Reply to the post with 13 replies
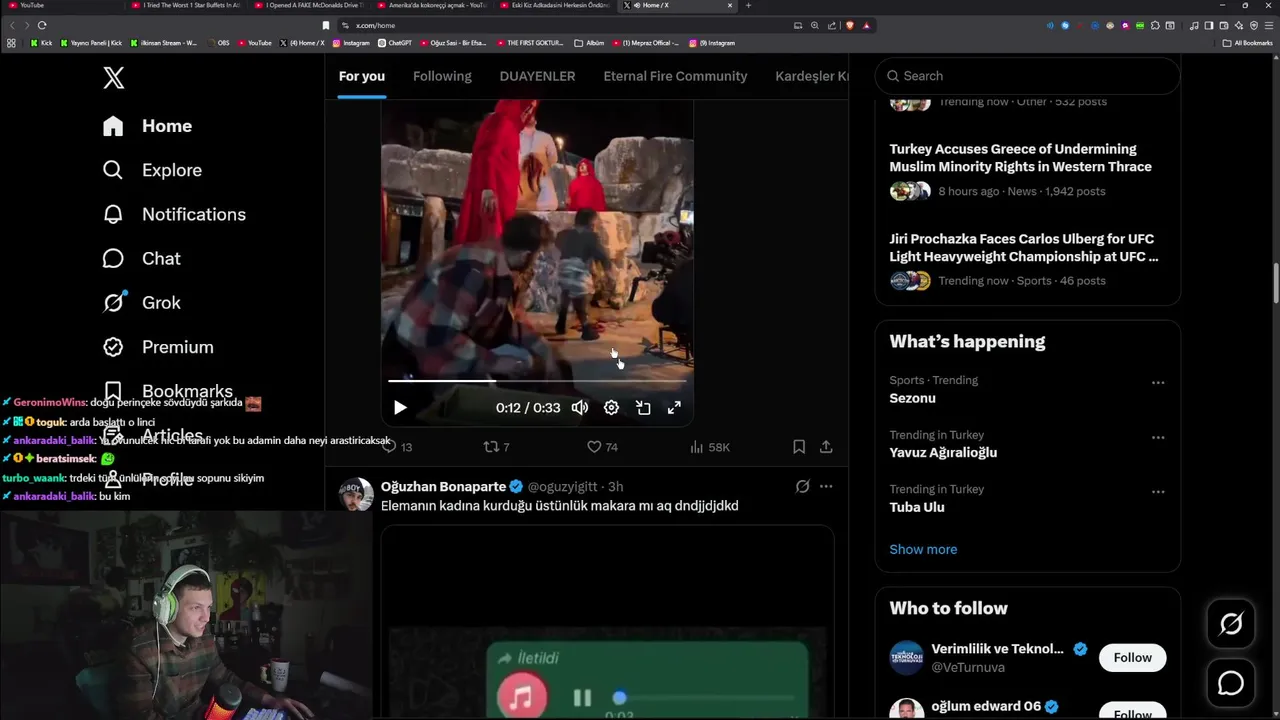1280x720 pixels. click(397, 447)
